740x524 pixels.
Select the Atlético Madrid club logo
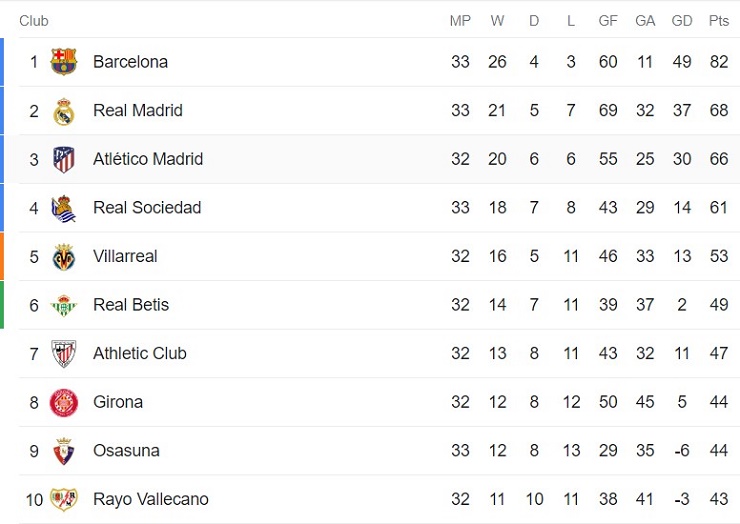(64, 159)
